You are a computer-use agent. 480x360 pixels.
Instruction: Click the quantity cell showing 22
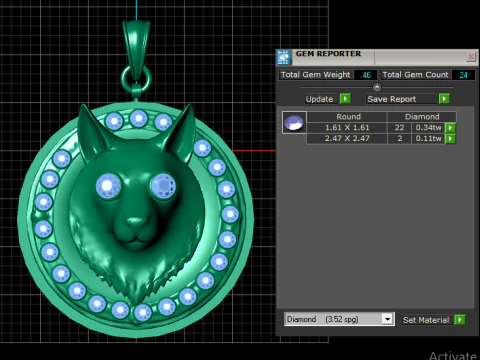tap(399, 127)
